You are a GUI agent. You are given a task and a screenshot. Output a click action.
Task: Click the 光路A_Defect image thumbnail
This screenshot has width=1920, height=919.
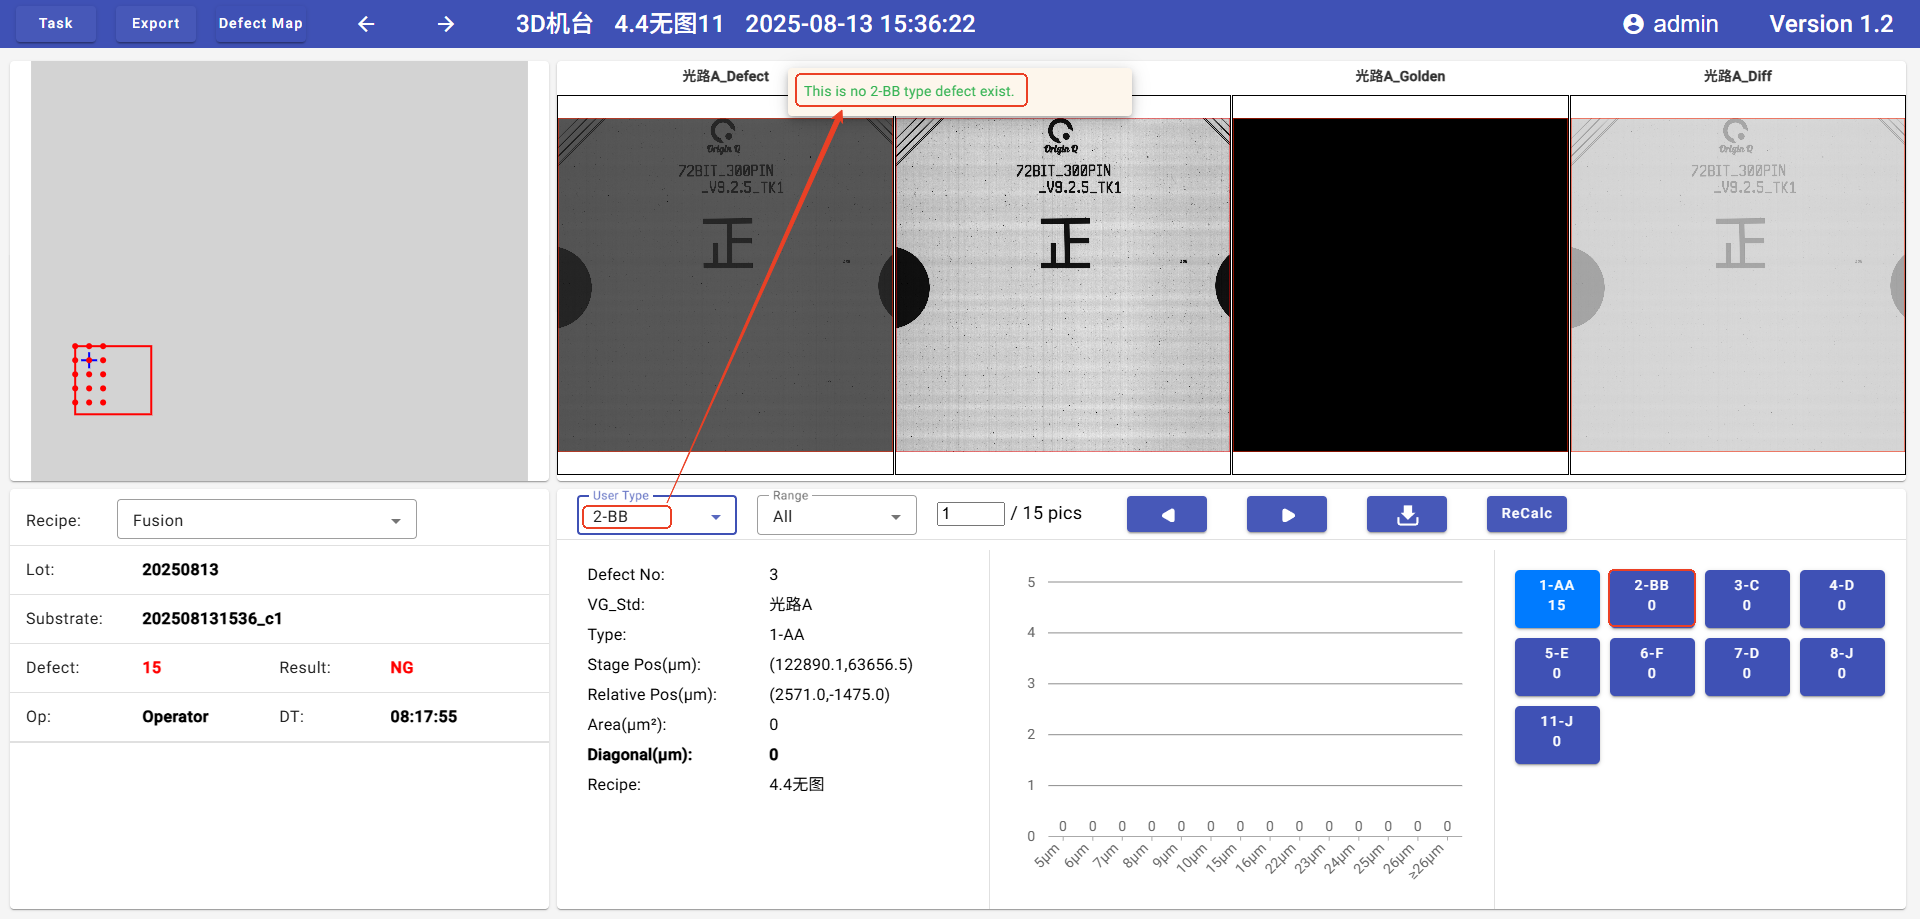725,285
